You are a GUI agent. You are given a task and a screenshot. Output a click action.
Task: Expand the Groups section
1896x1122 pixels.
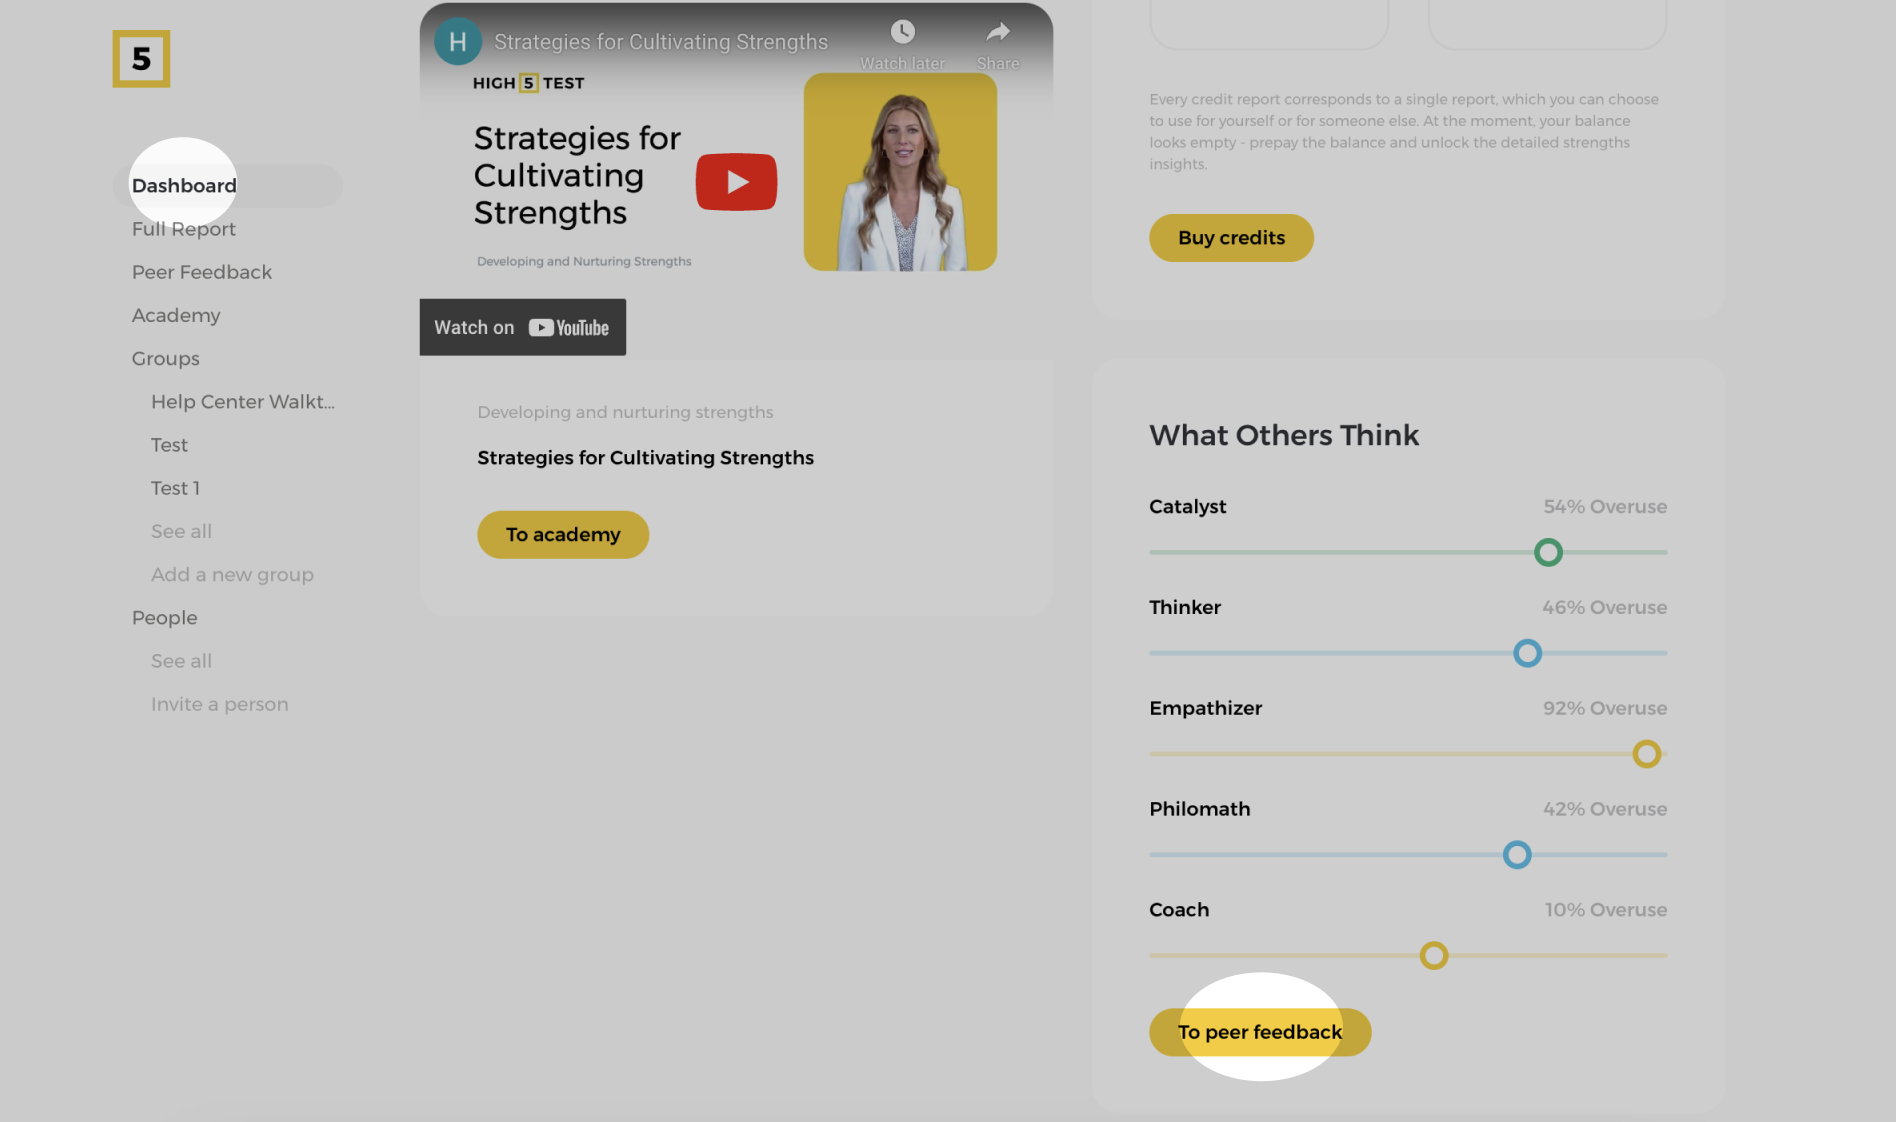coord(166,358)
